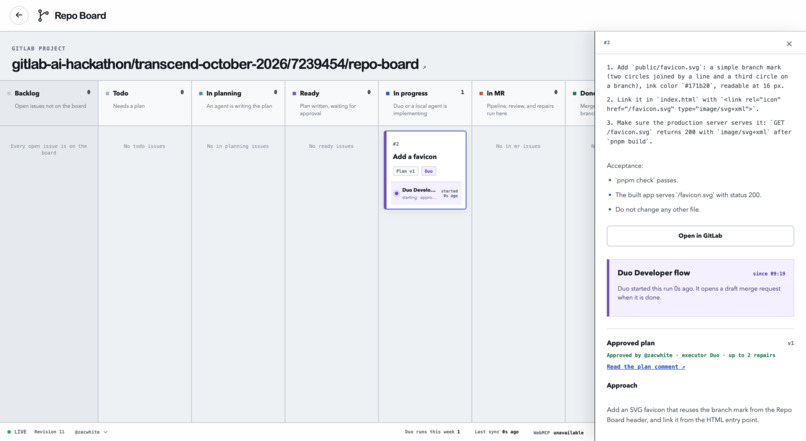This screenshot has width=806, height=441.
Task: Click the 'Approved plan' heading
Action: pos(631,343)
